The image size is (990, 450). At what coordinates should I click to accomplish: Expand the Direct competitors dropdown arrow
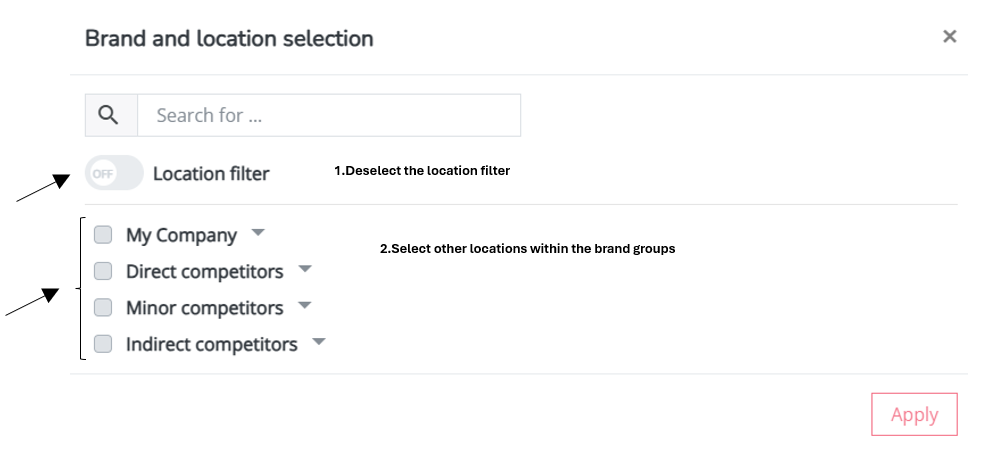click(305, 269)
